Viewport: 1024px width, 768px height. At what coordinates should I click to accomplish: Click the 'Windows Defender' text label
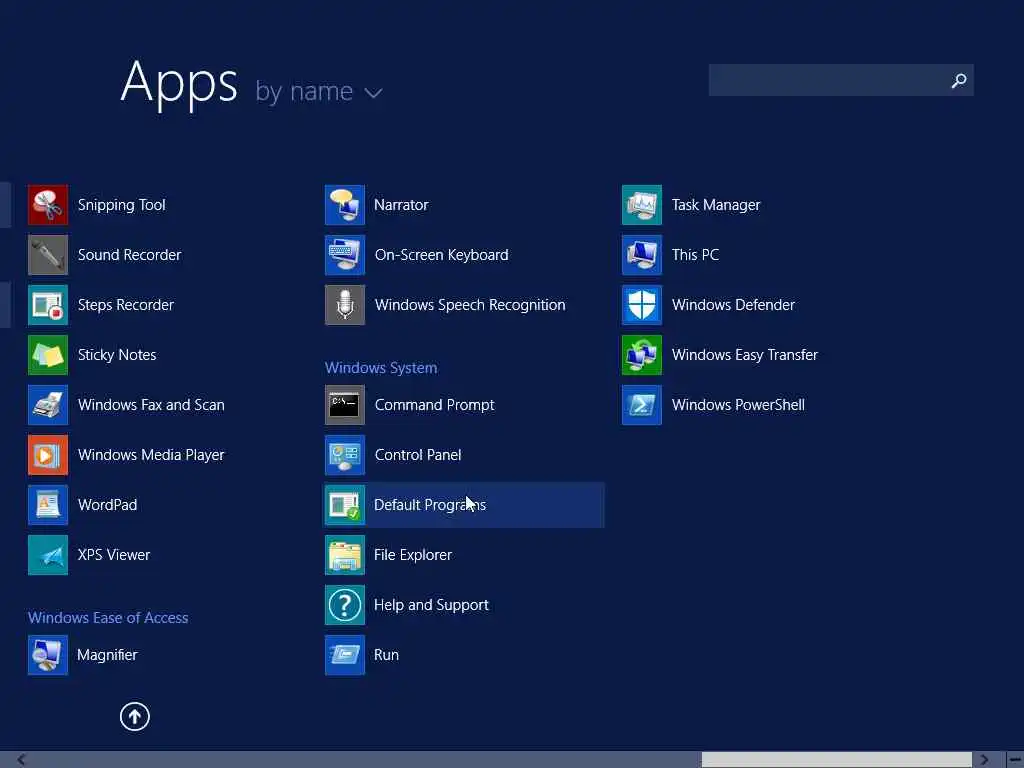pos(733,305)
